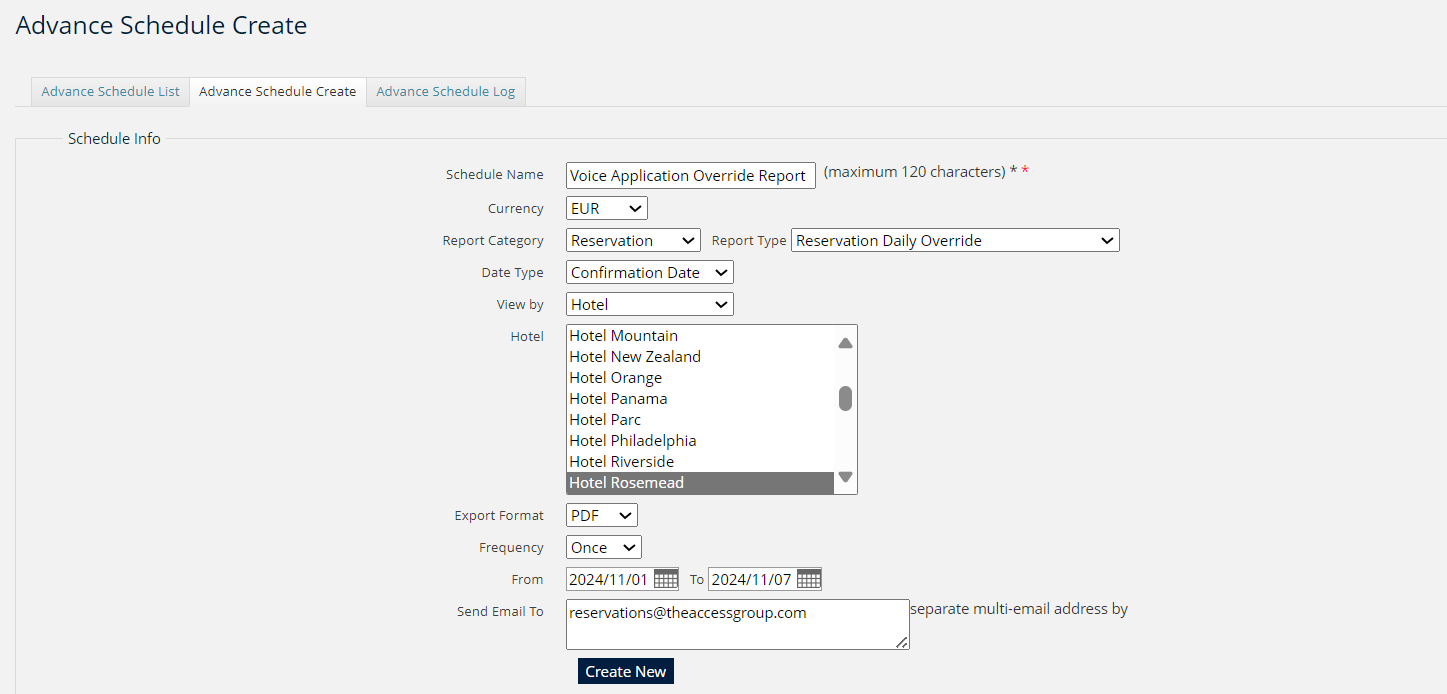Screen dimensions: 1447x694
Task: Open the Currency dropdown showing EUR
Action: [607, 208]
